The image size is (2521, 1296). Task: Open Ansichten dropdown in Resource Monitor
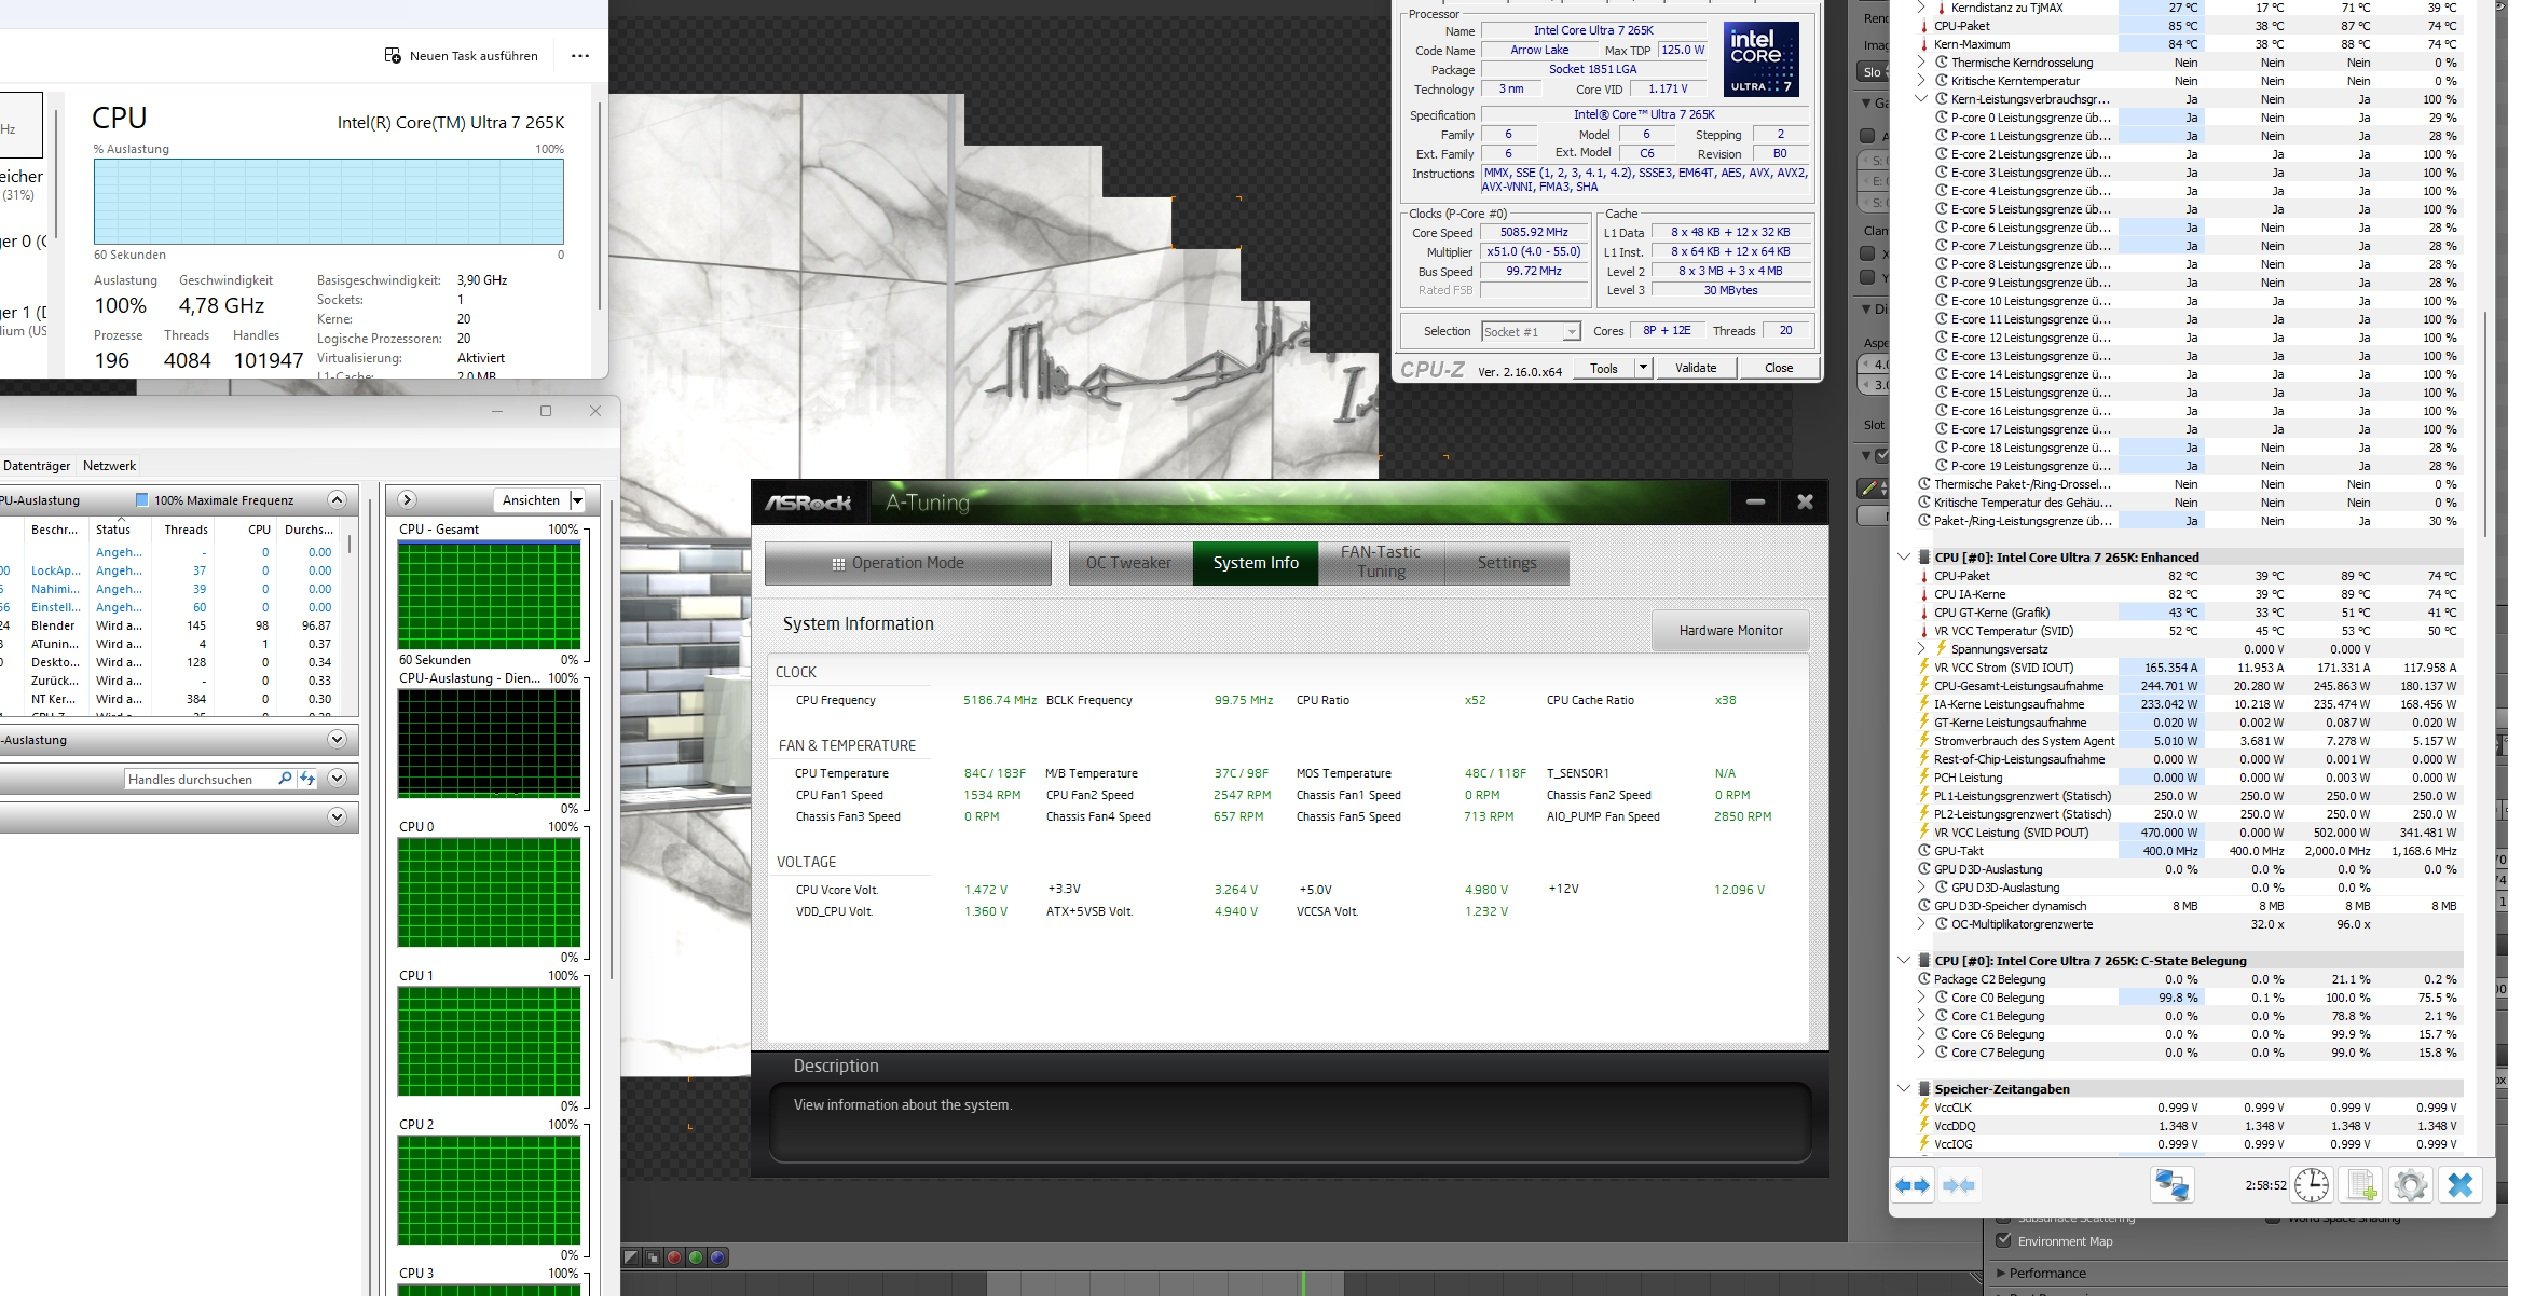click(577, 500)
